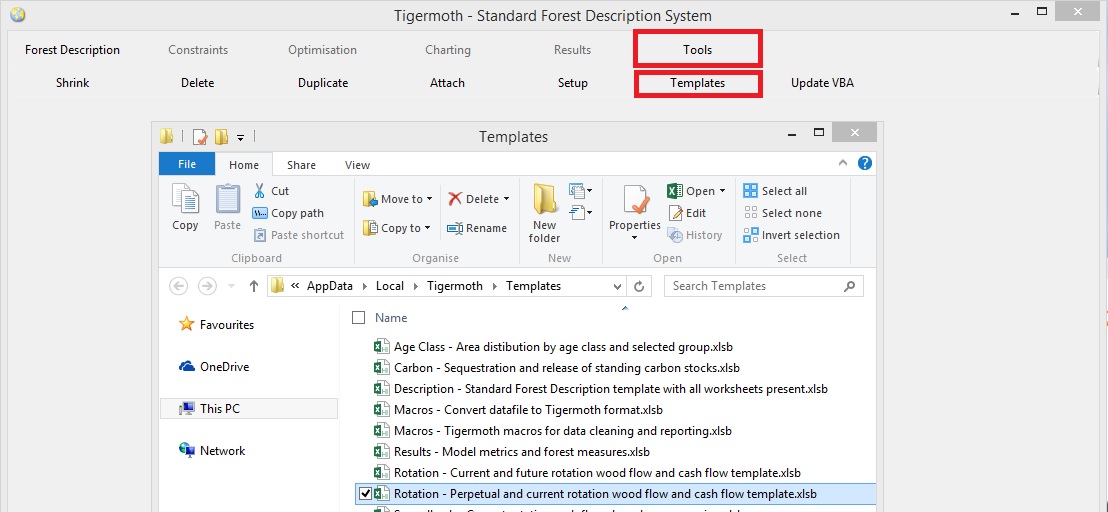Click the Tigermoth app icon in title bar
This screenshot has height=512, width=1108.
point(18,15)
